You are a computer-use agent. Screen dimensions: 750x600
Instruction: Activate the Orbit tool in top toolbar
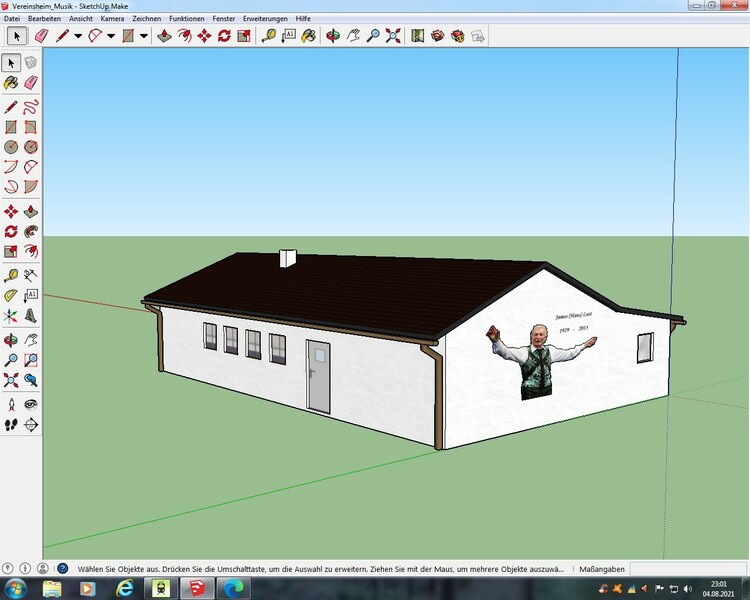(333, 36)
